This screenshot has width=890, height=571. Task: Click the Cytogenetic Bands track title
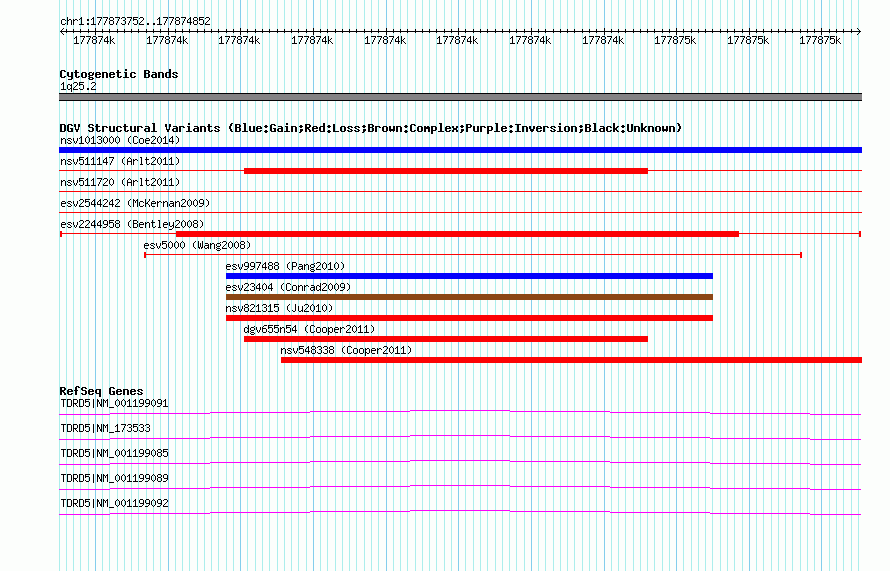[x=119, y=74]
